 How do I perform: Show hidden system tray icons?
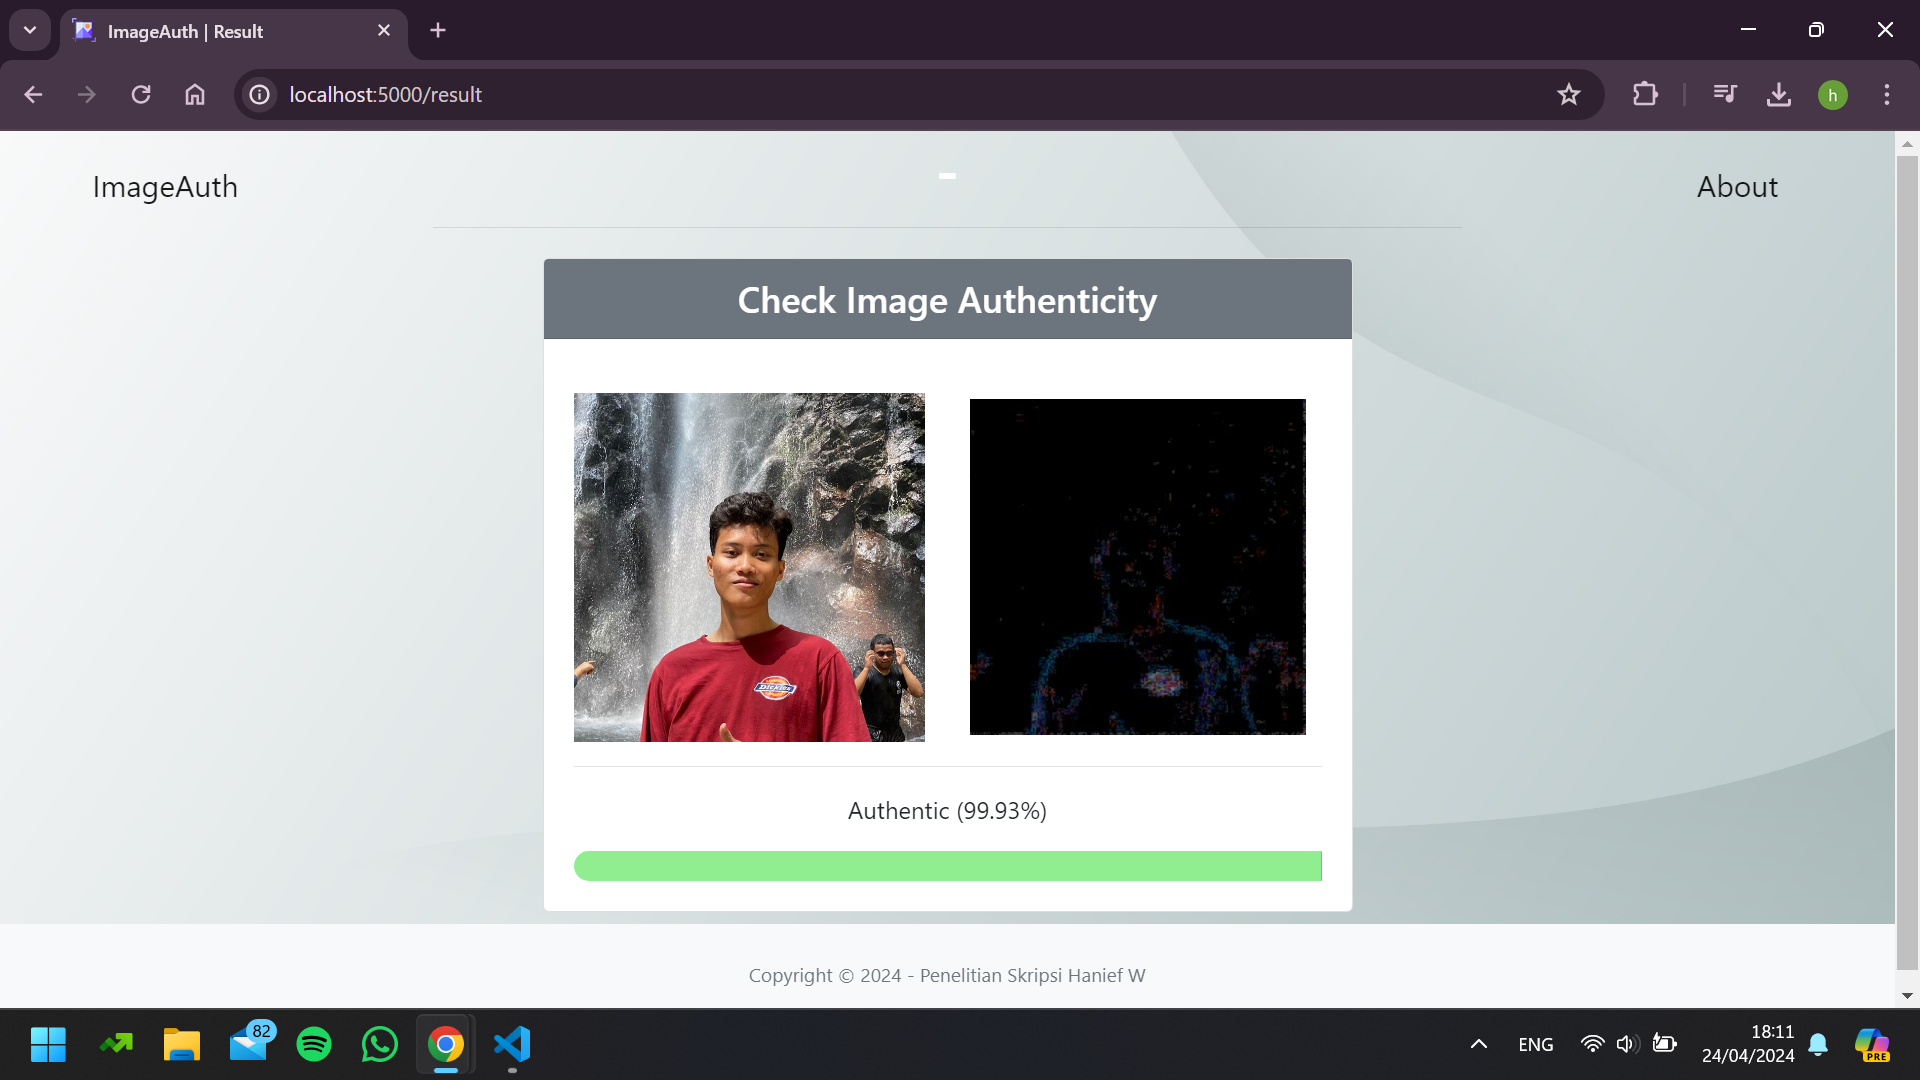(x=1478, y=1044)
